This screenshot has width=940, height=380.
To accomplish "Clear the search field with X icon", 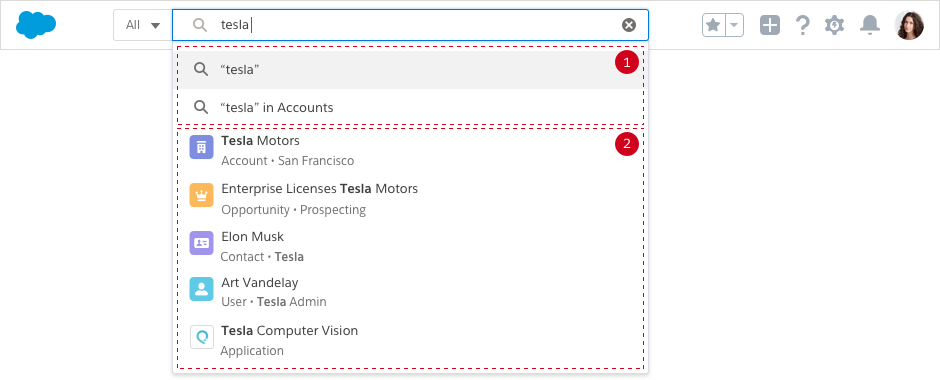I will point(628,25).
